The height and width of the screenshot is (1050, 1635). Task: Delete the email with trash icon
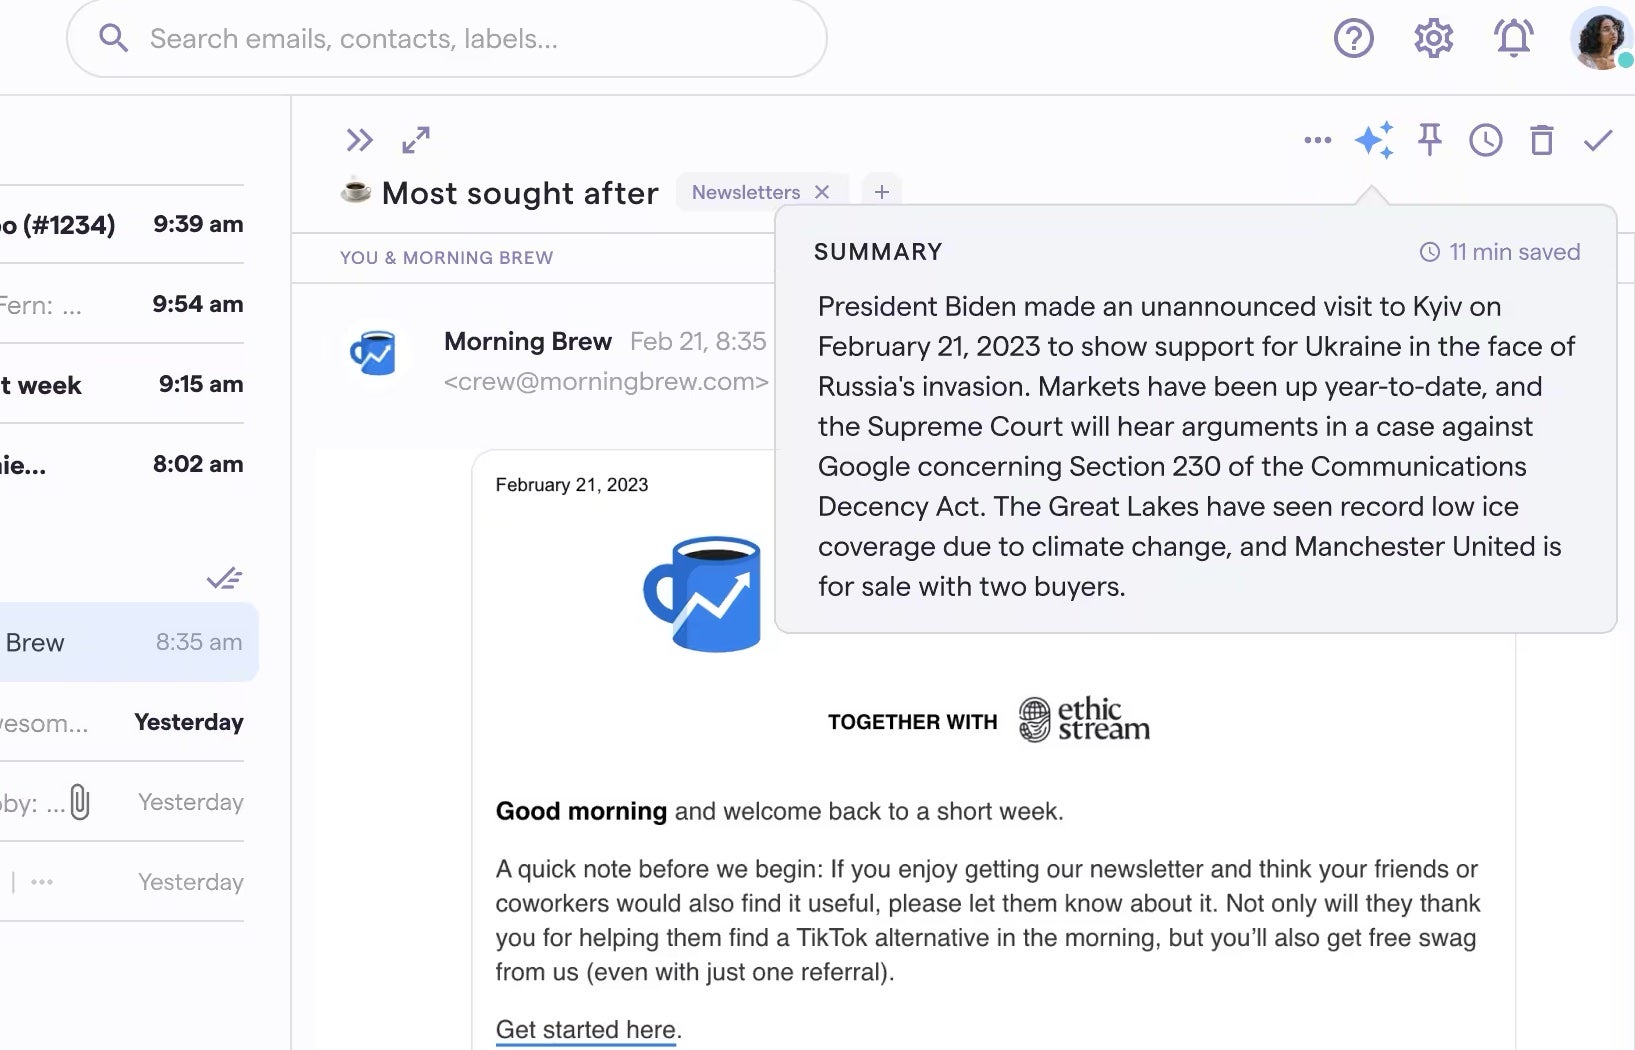[1542, 140]
